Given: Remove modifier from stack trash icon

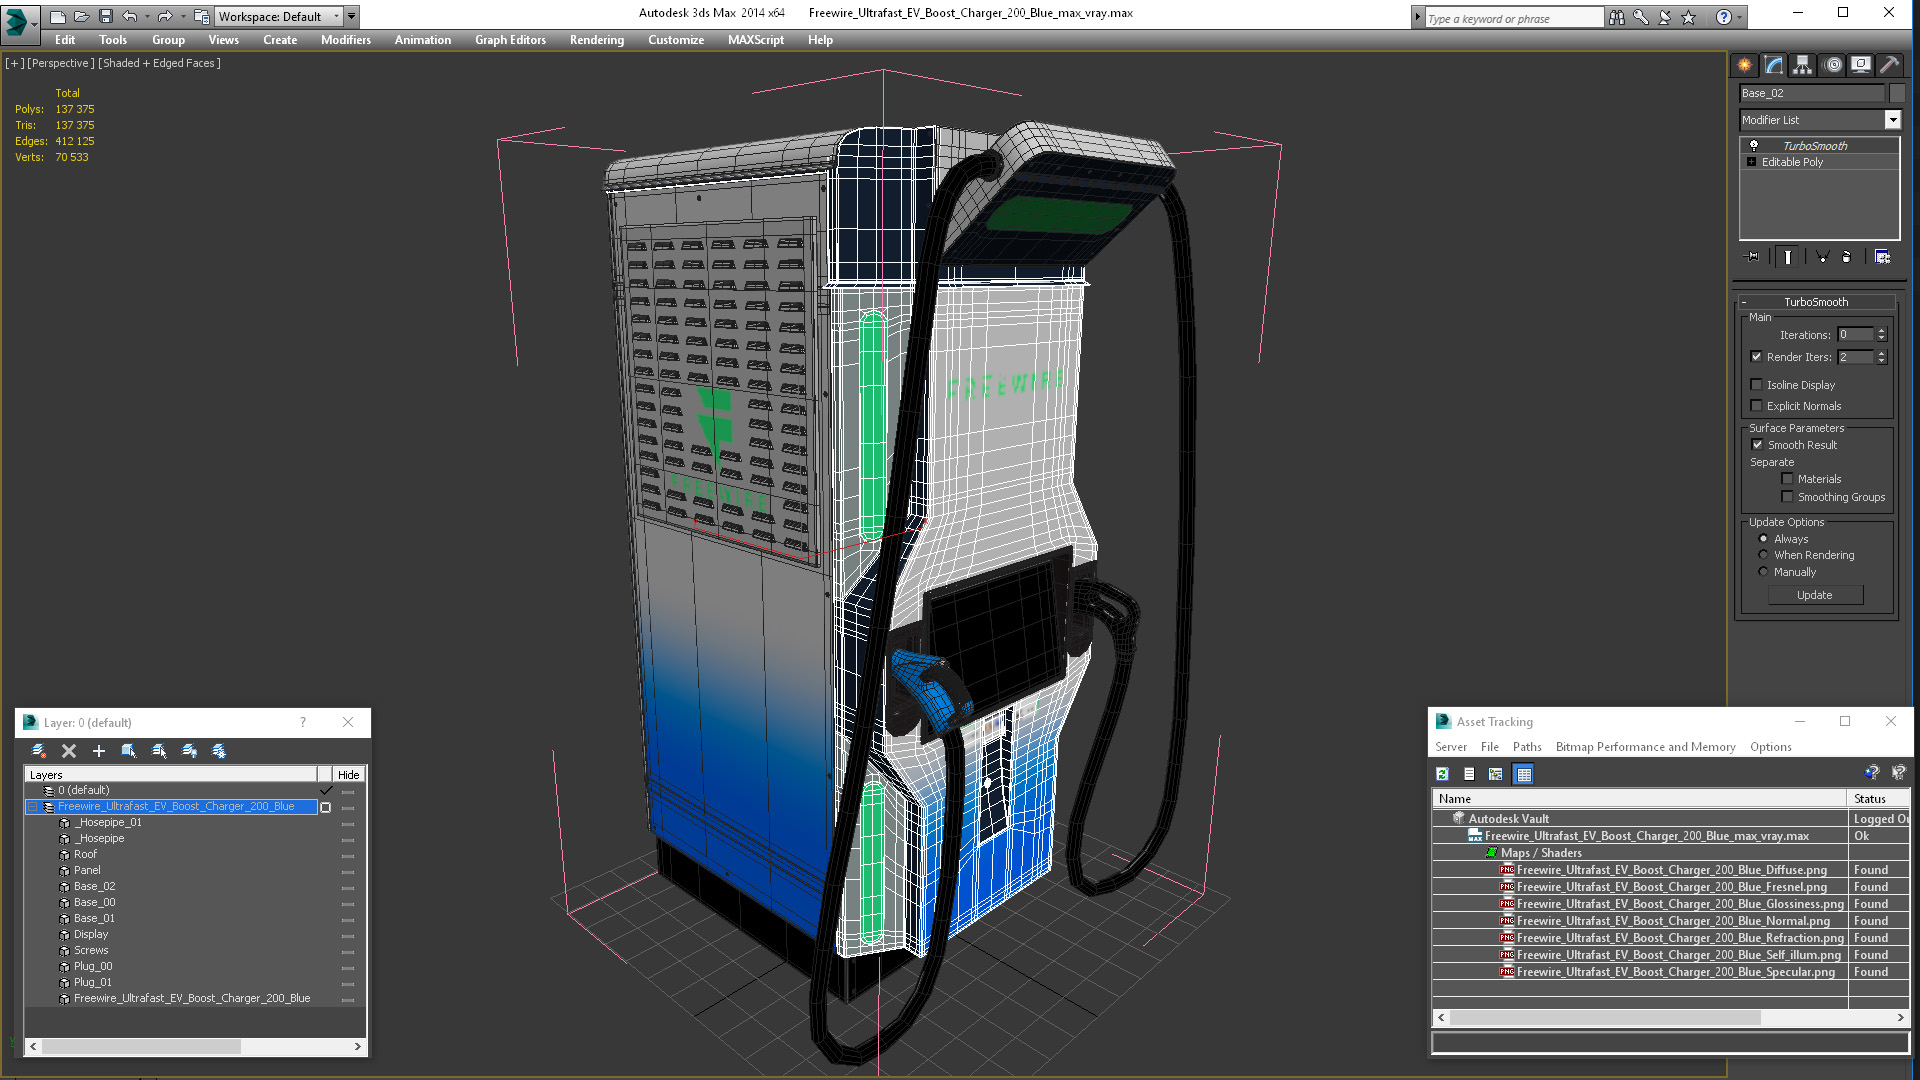Looking at the screenshot, I should pyautogui.click(x=1847, y=257).
